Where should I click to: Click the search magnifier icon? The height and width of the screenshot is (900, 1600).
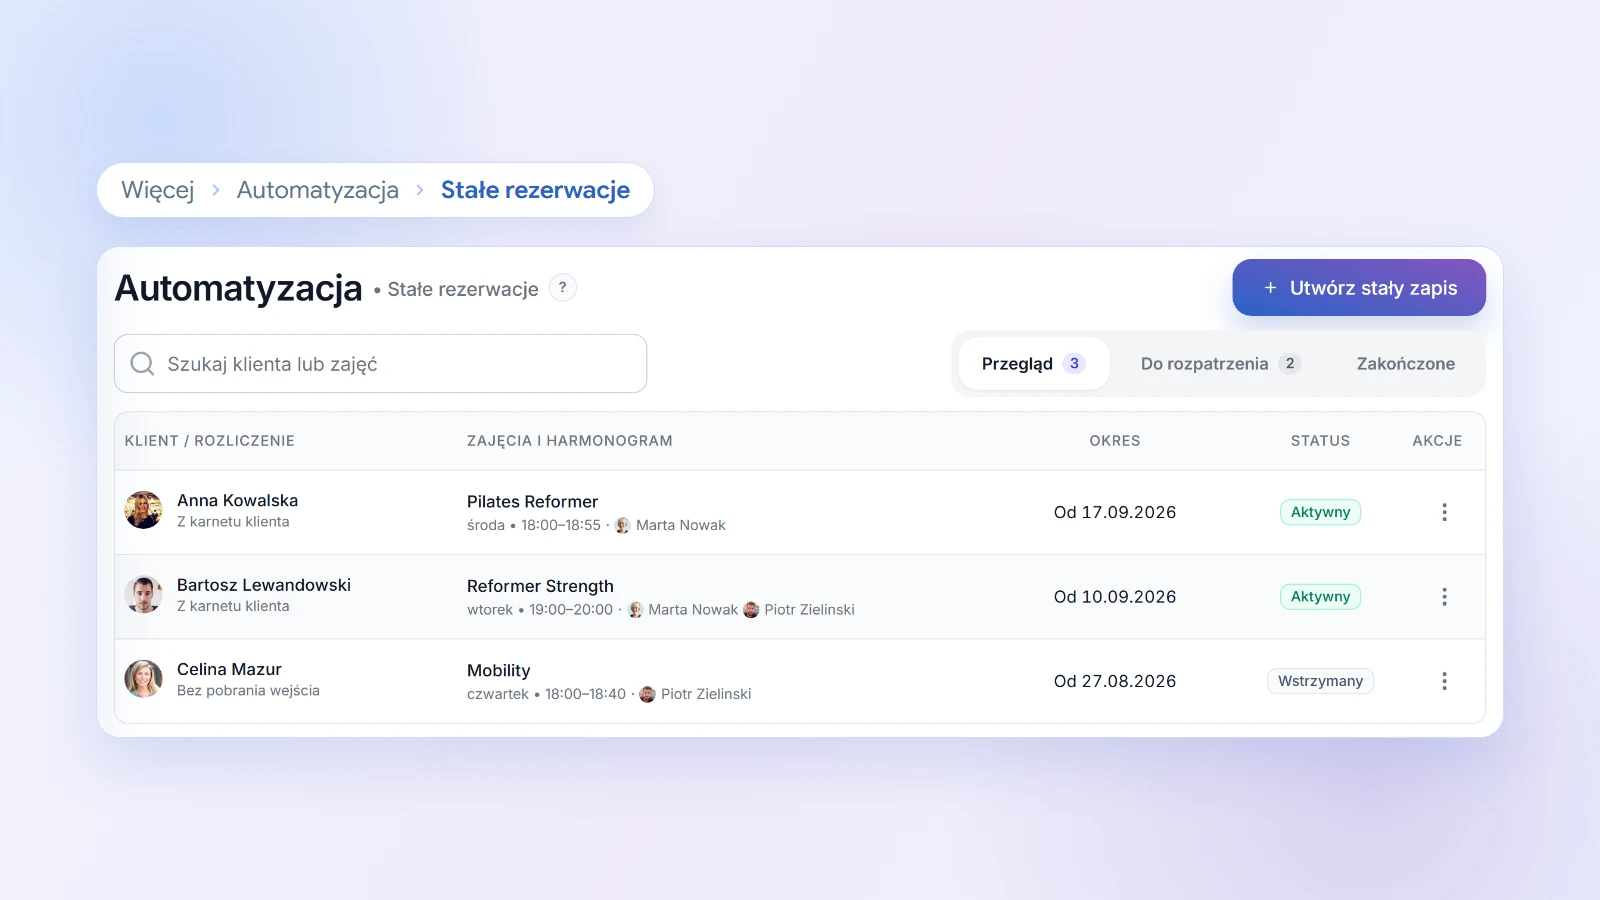coord(143,364)
